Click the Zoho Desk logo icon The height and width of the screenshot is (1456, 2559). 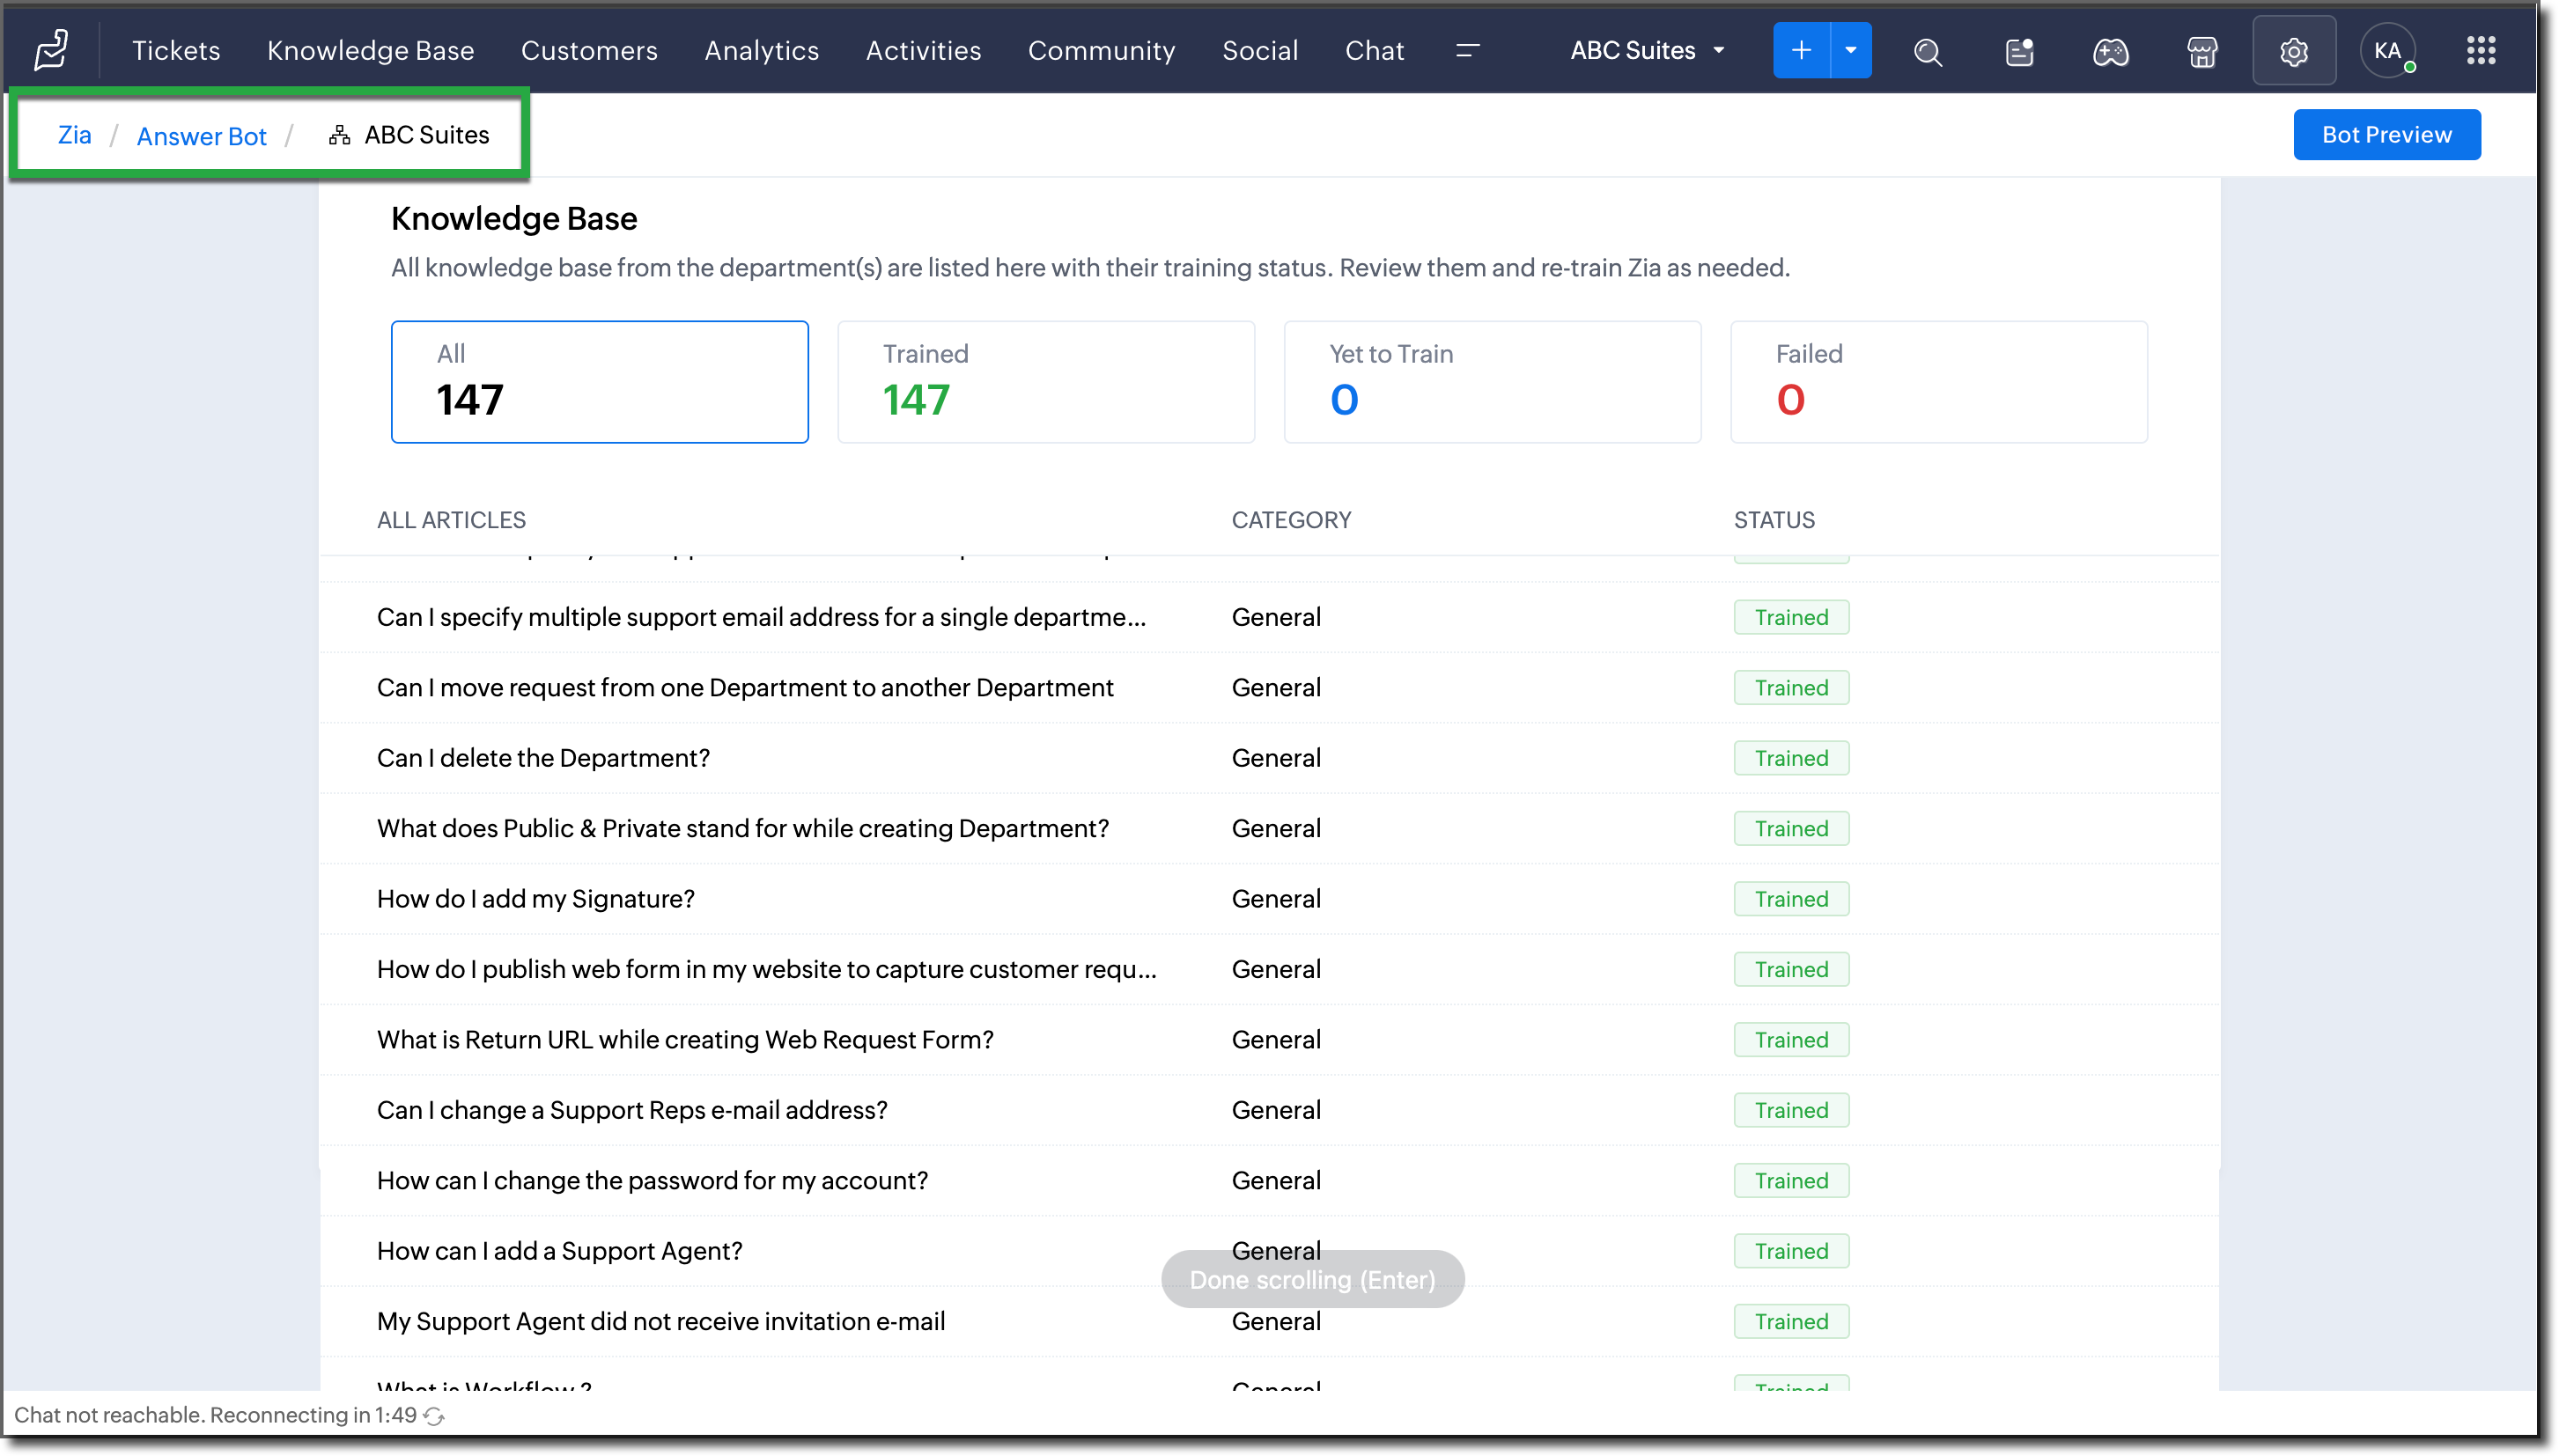pyautogui.click(x=51, y=50)
